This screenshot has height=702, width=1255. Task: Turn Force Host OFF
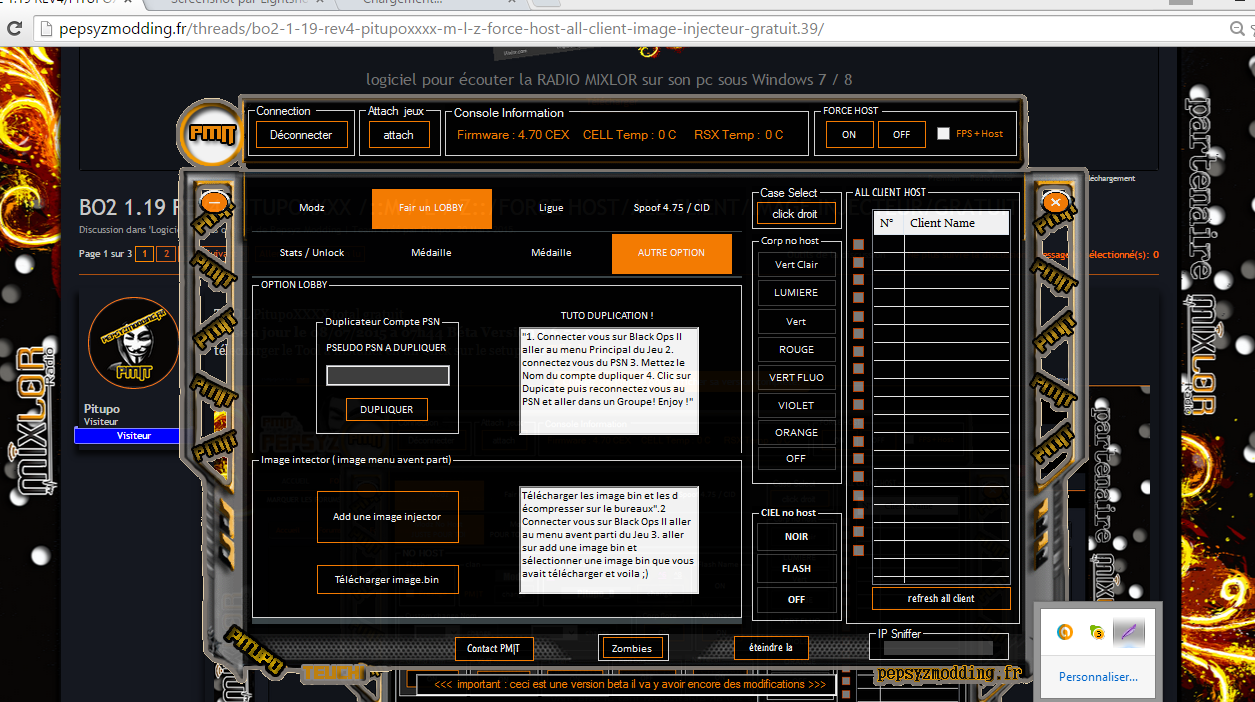(x=902, y=135)
